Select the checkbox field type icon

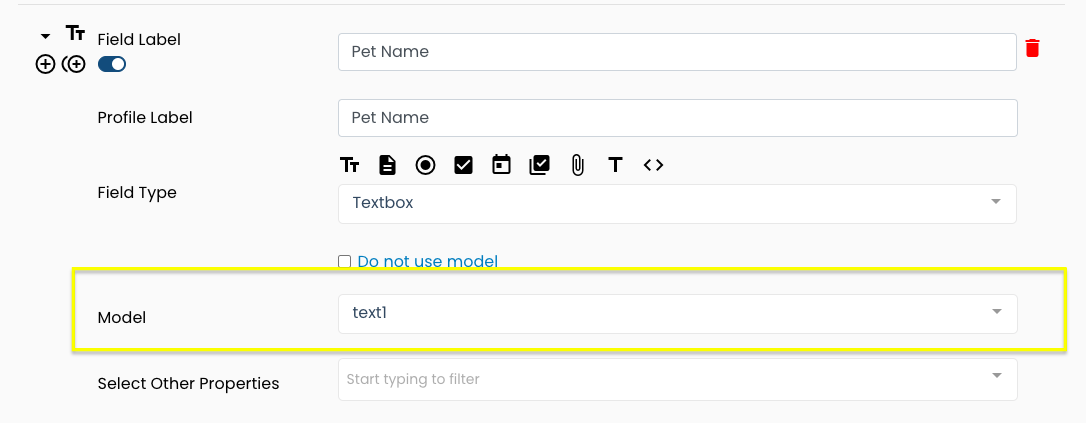click(463, 165)
